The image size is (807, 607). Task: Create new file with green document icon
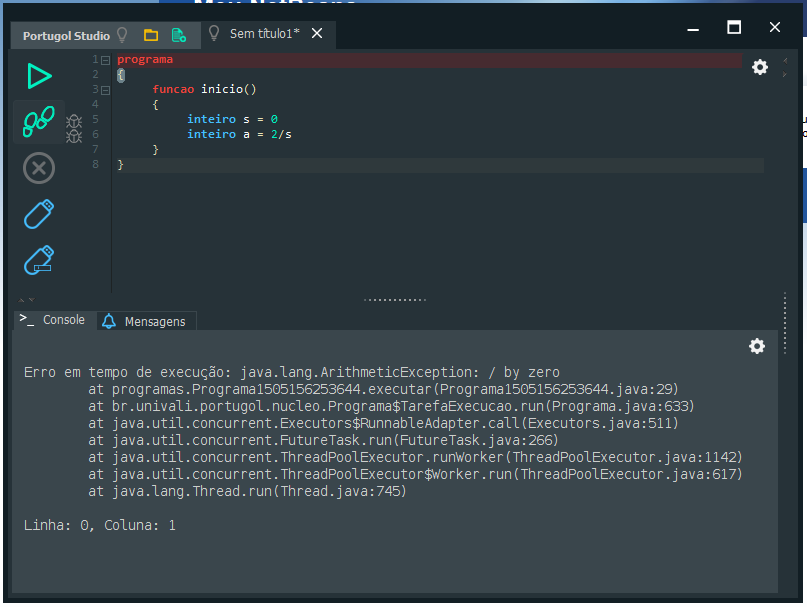(x=179, y=35)
